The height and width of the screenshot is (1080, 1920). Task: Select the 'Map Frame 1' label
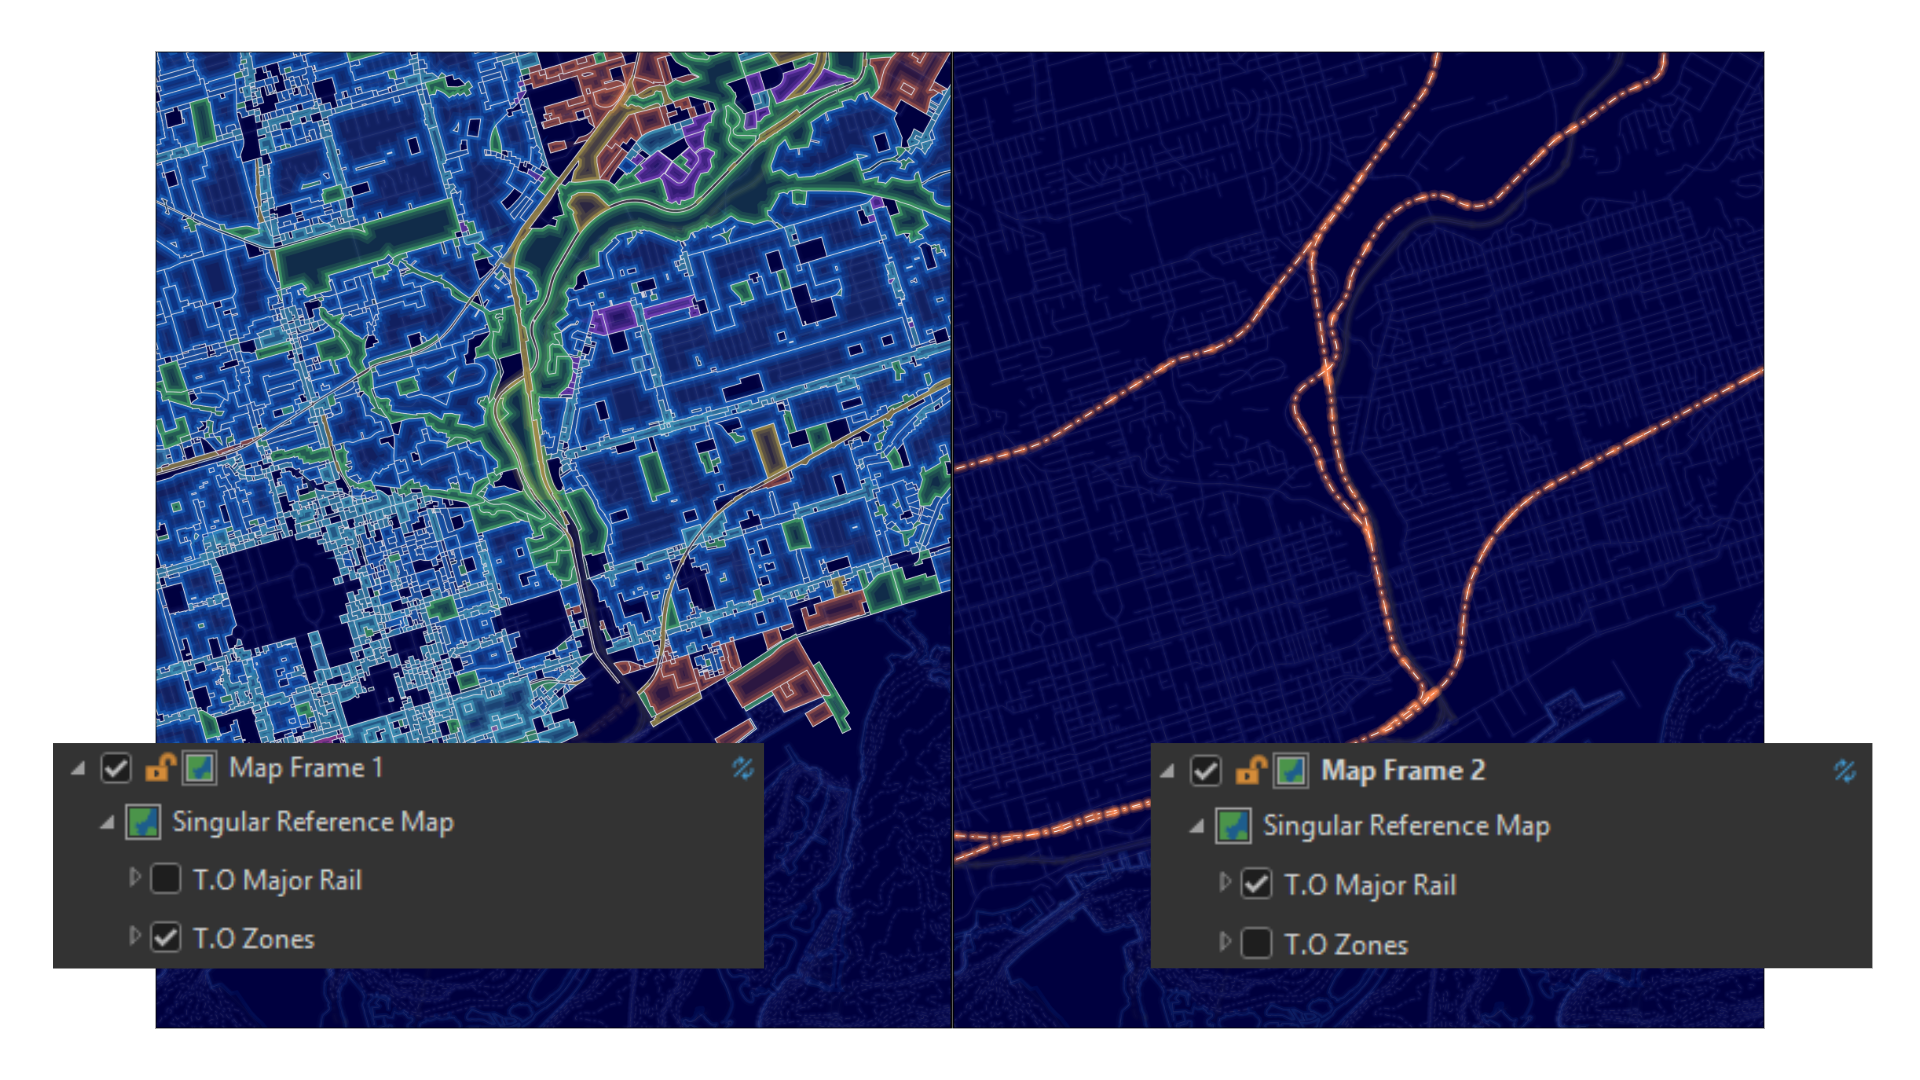pos(306,768)
